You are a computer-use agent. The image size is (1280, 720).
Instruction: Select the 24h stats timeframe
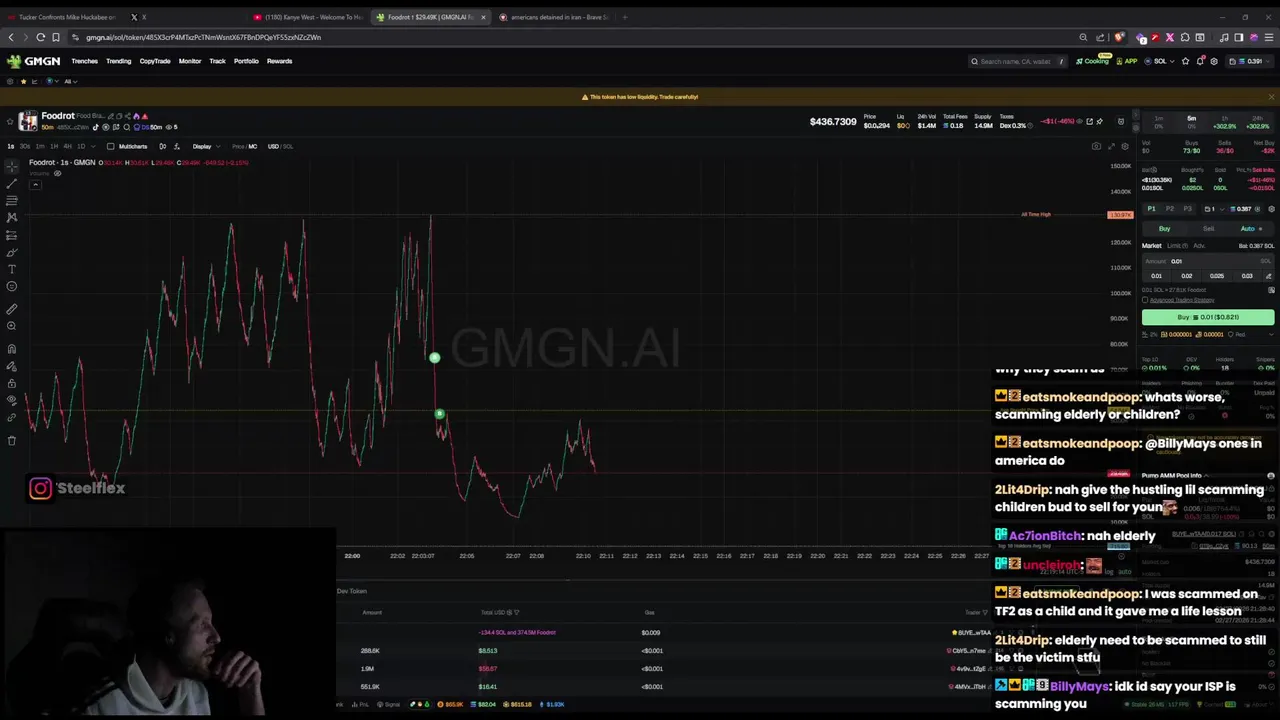(1257, 122)
